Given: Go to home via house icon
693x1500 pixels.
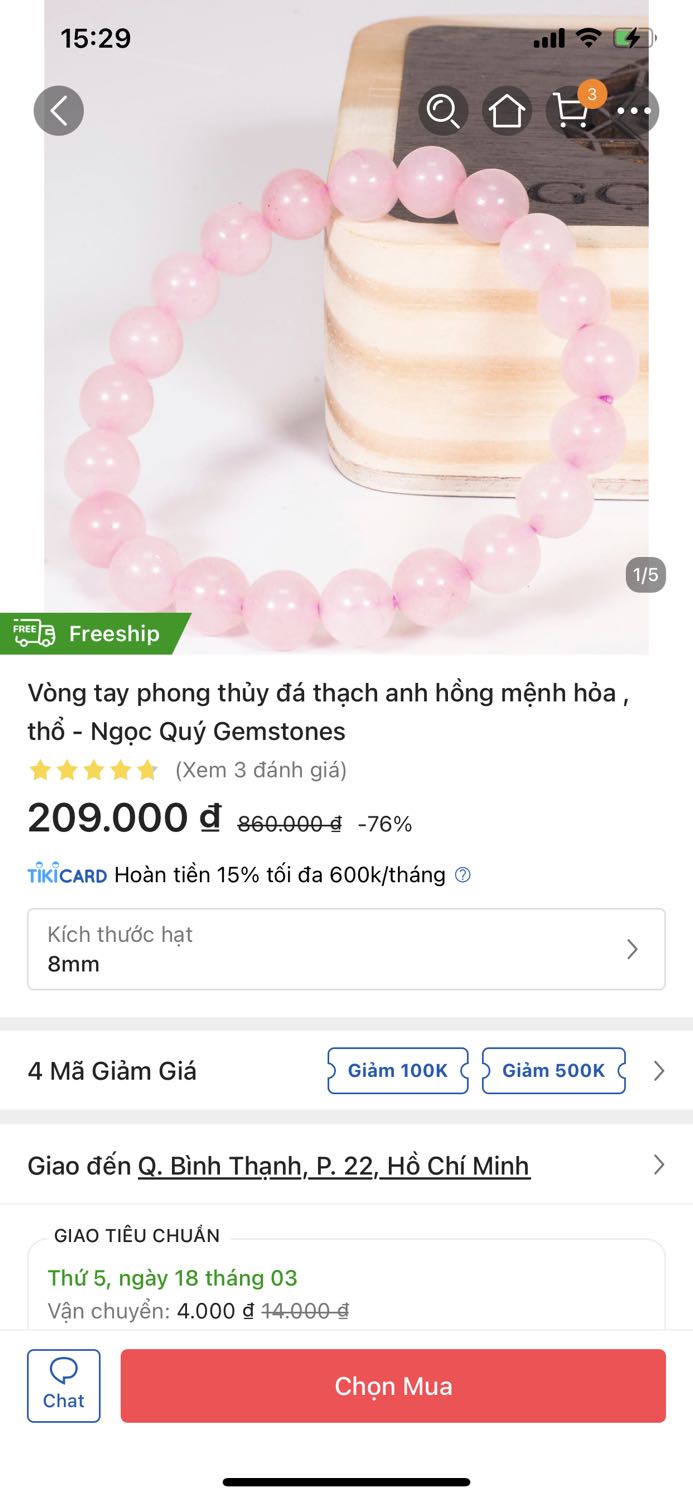Looking at the screenshot, I should (507, 111).
